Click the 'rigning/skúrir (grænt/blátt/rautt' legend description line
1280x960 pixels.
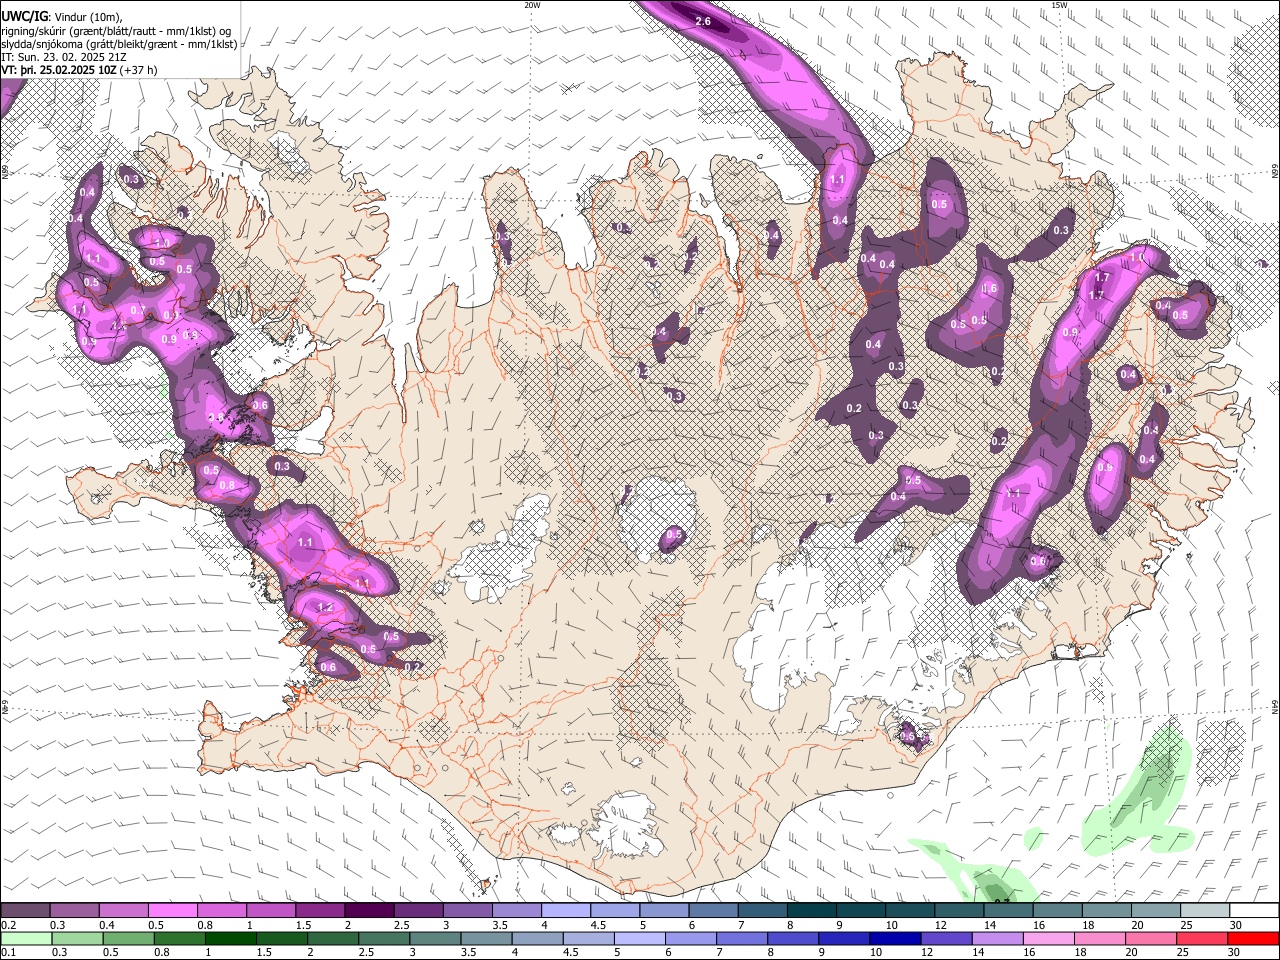tap(116, 30)
